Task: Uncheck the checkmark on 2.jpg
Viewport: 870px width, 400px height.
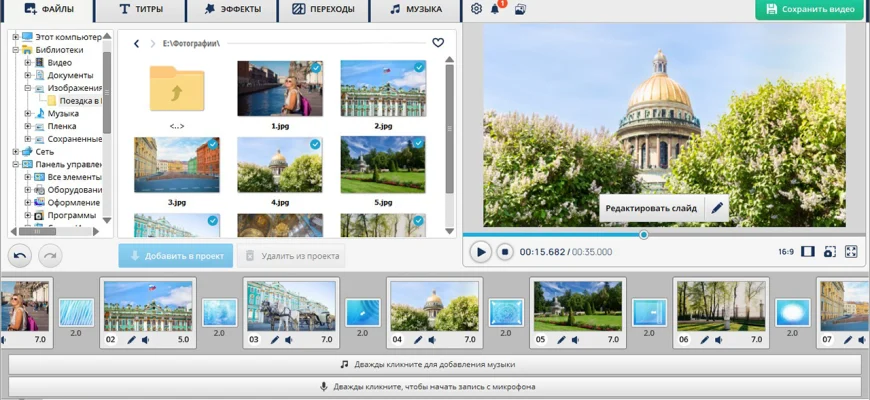Action: click(419, 68)
